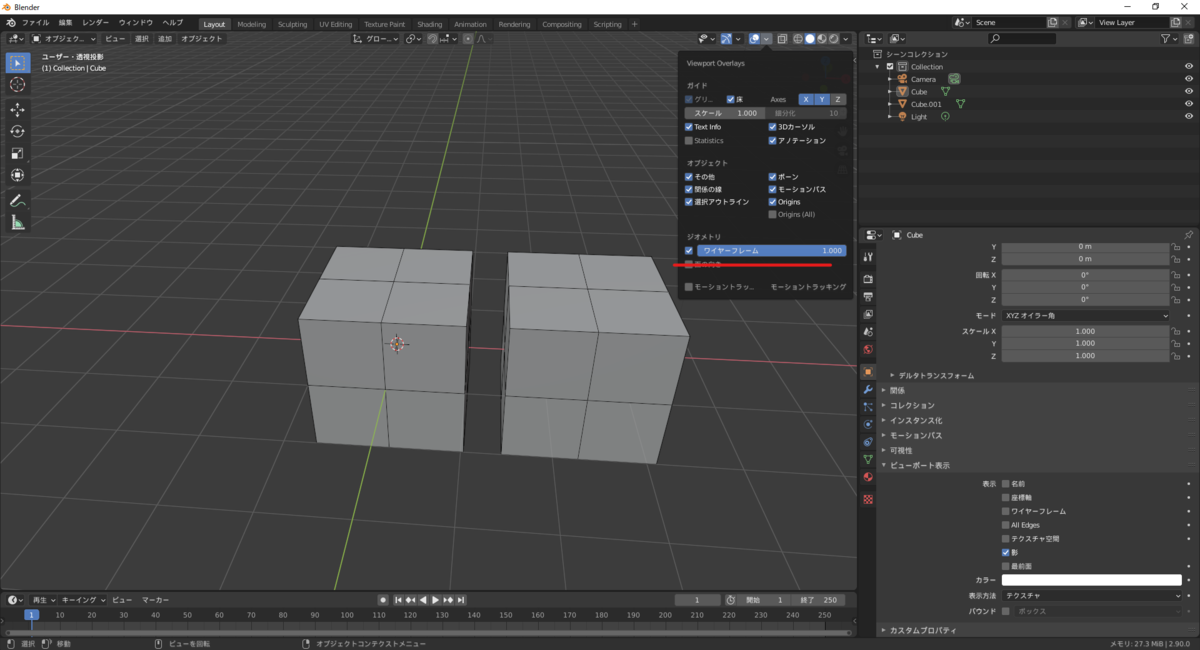Open the XYZ オイラー角 rotation mode dropdown
Image resolution: width=1200 pixels, height=650 pixels.
point(1085,316)
